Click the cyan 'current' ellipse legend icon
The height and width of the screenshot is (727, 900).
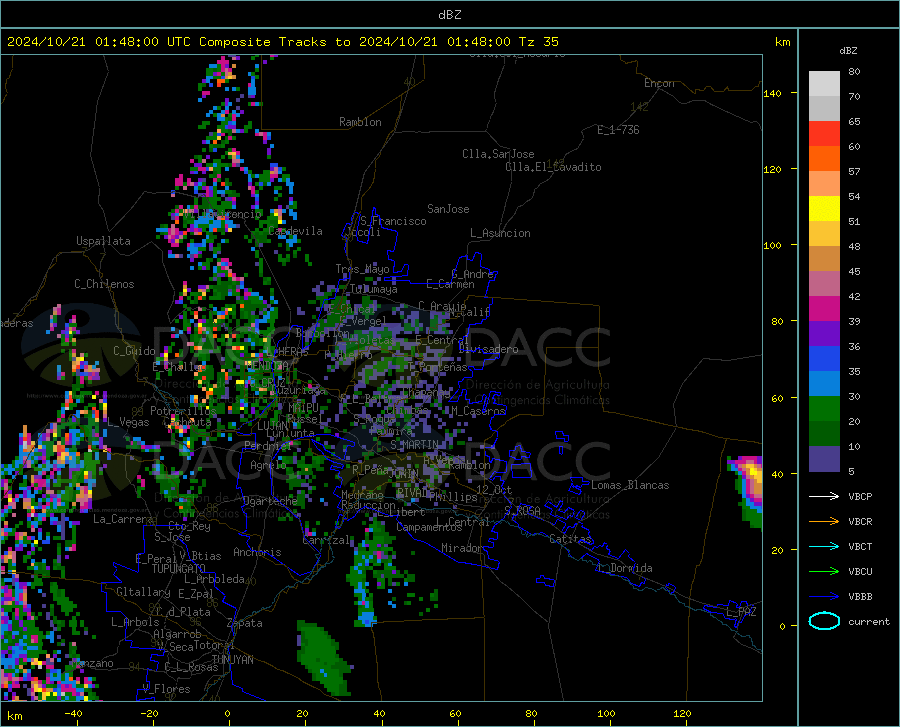(824, 621)
